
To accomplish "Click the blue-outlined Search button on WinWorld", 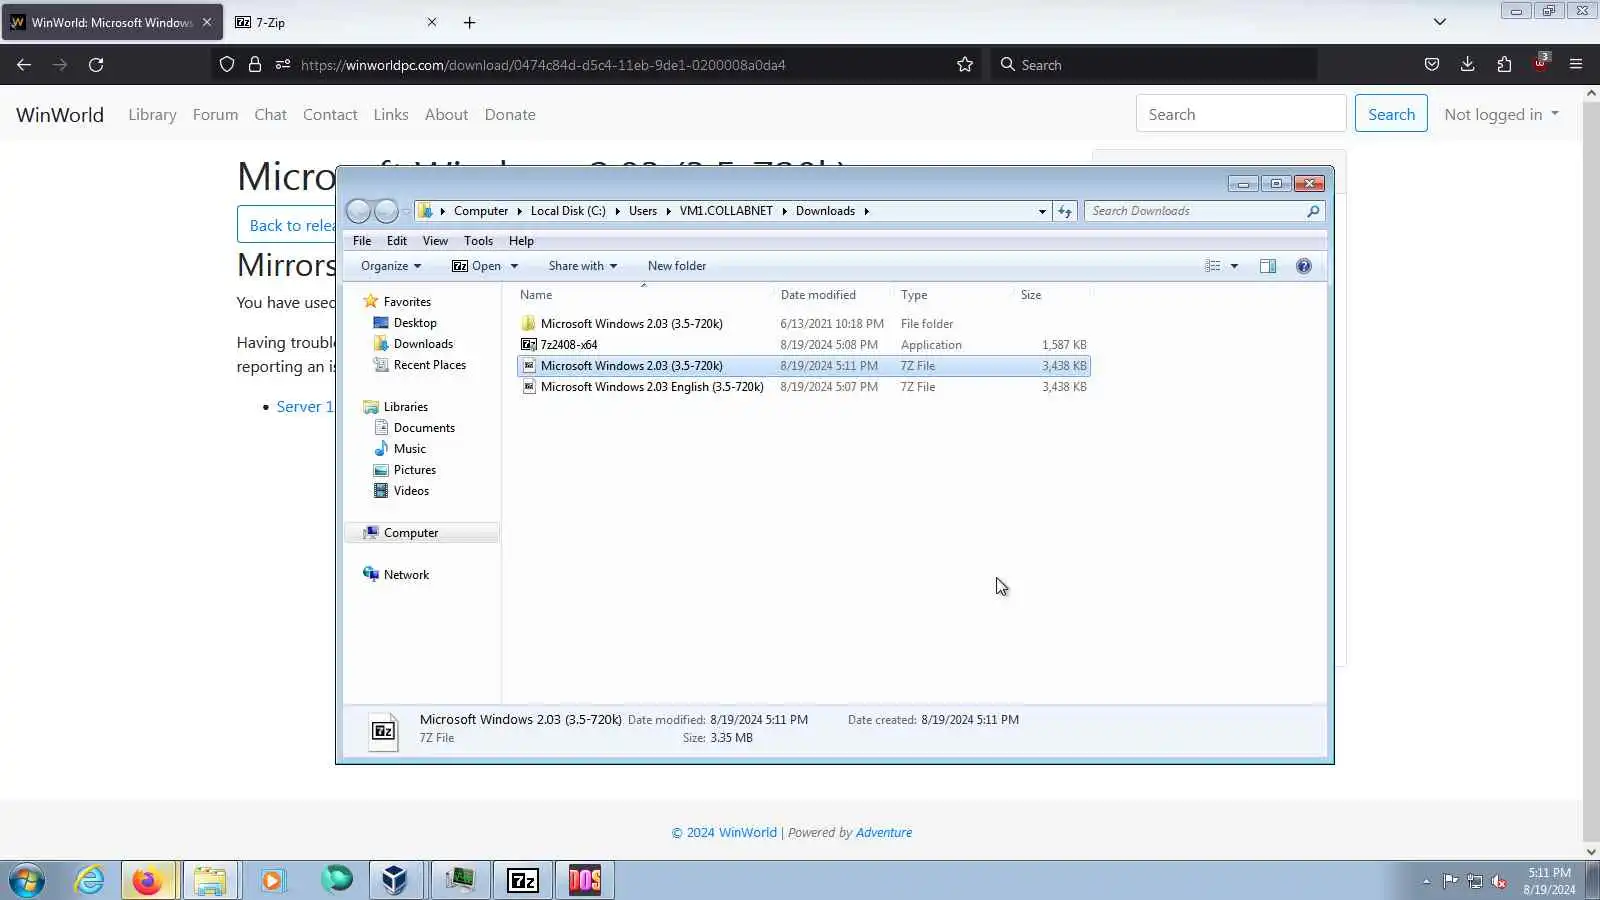I will (1391, 114).
